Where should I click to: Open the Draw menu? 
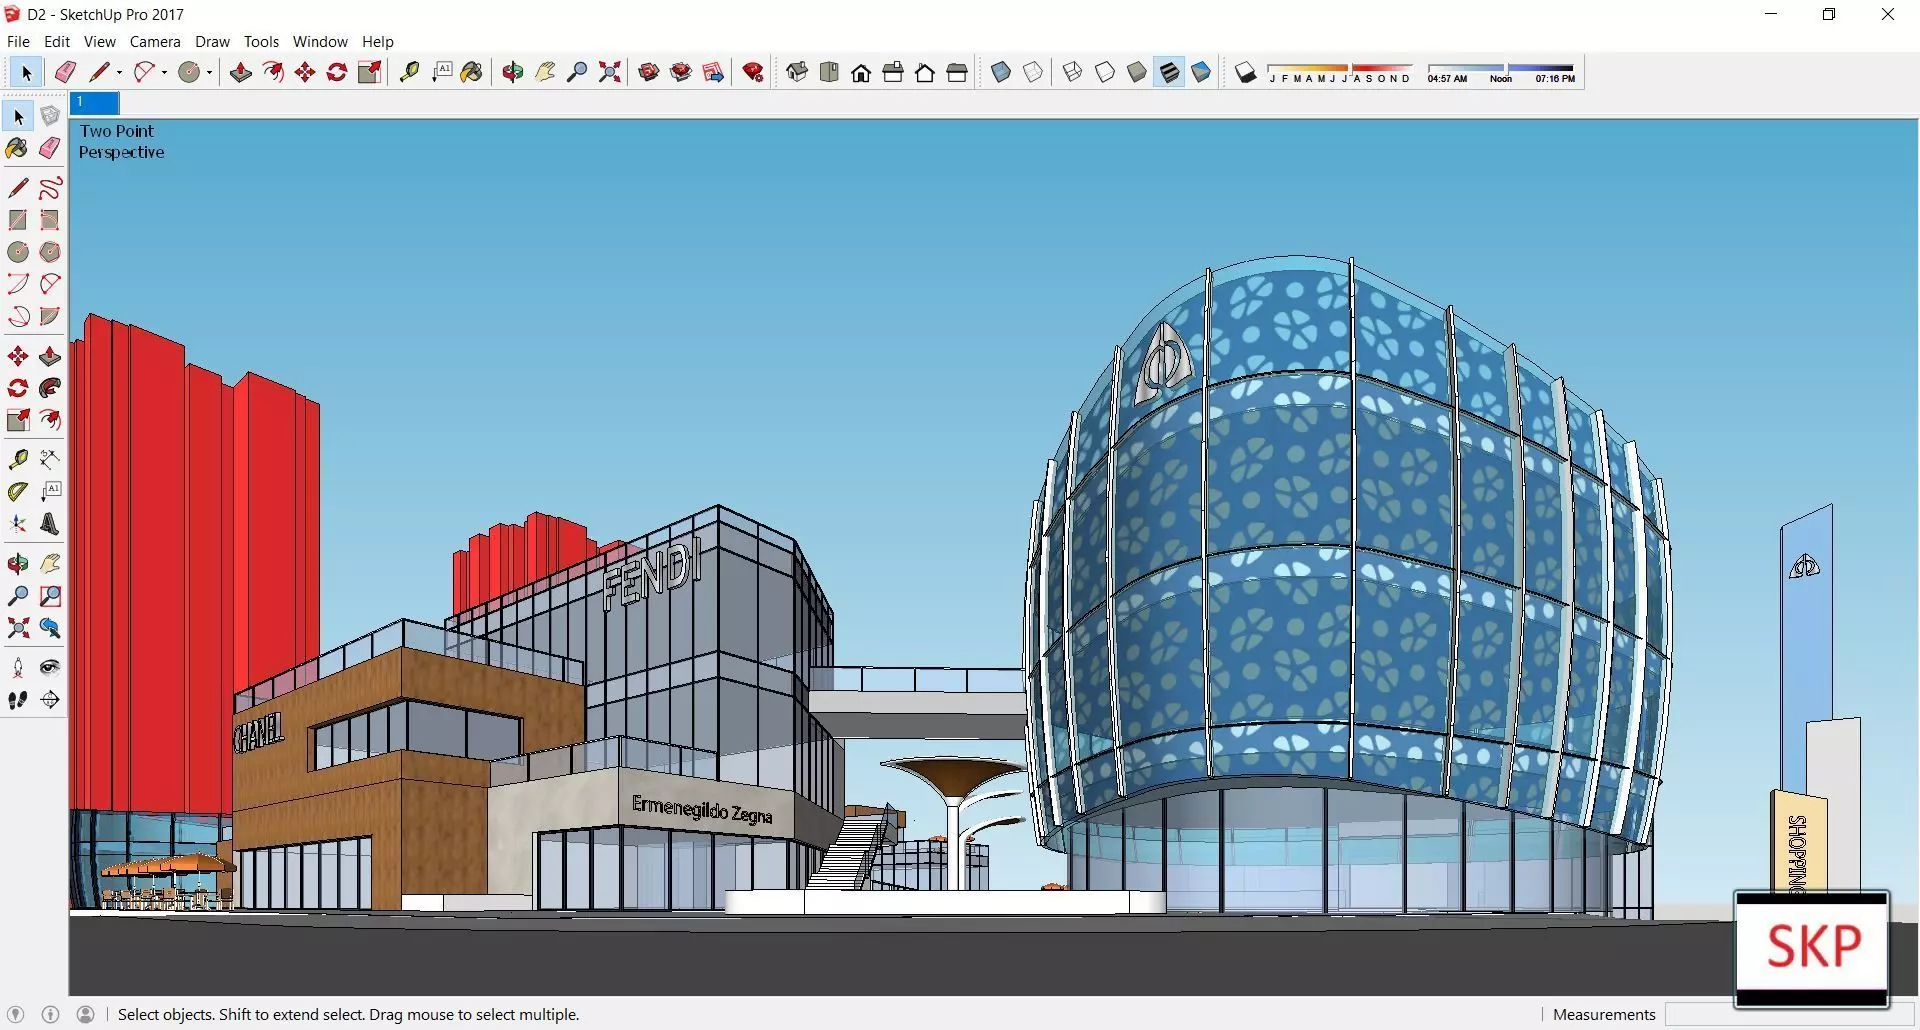(212, 41)
